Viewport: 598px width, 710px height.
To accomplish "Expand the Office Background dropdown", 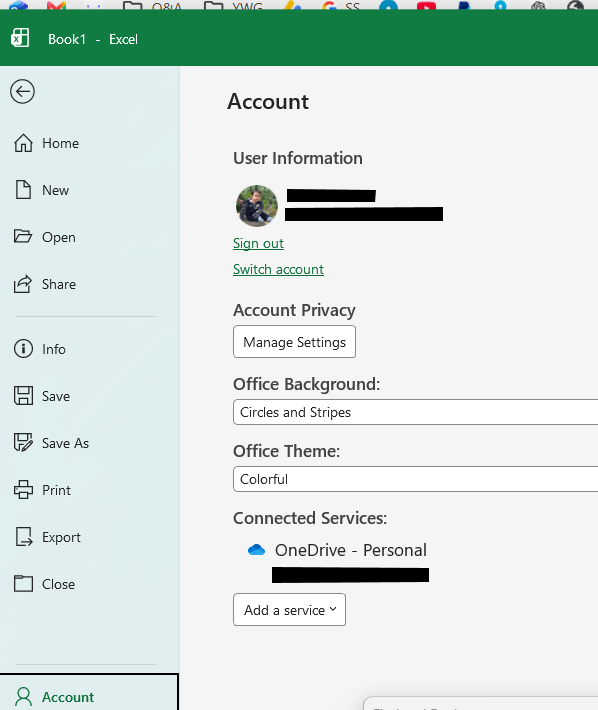I will pyautogui.click(x=415, y=412).
